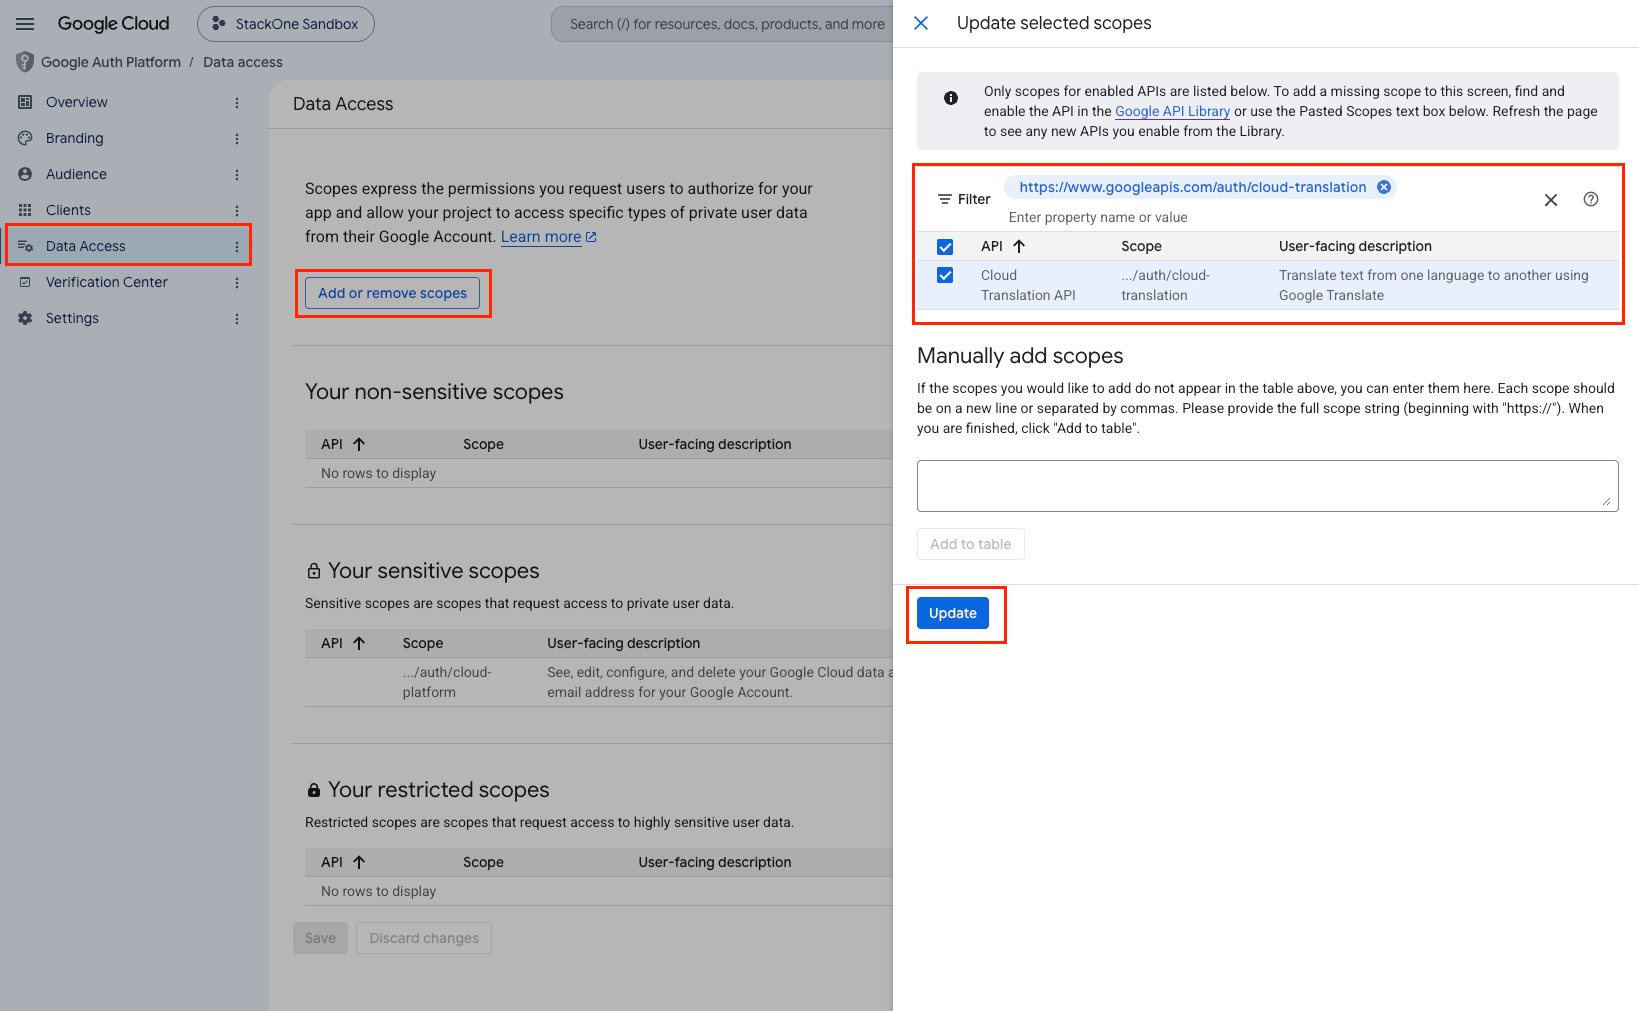Click the Google Cloud logo

113,24
